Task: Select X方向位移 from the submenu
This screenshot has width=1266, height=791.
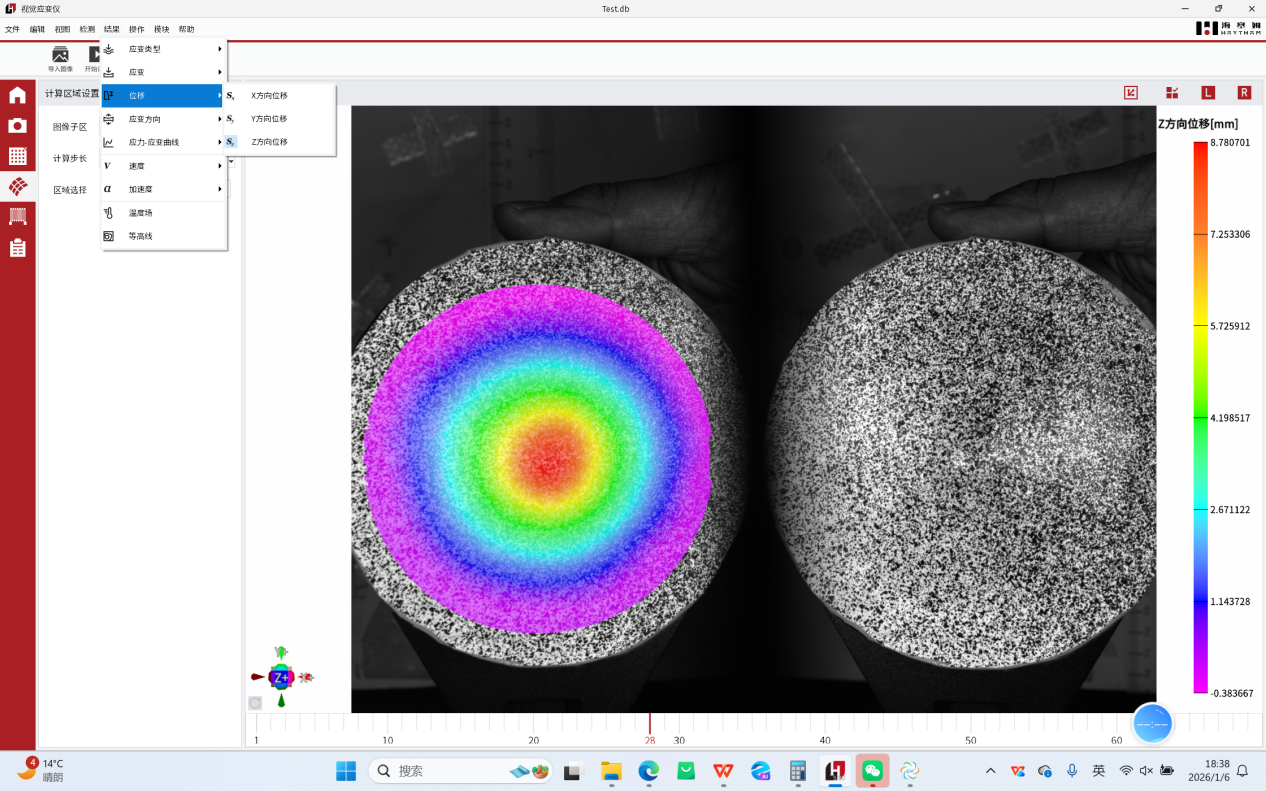Action: click(x=269, y=96)
